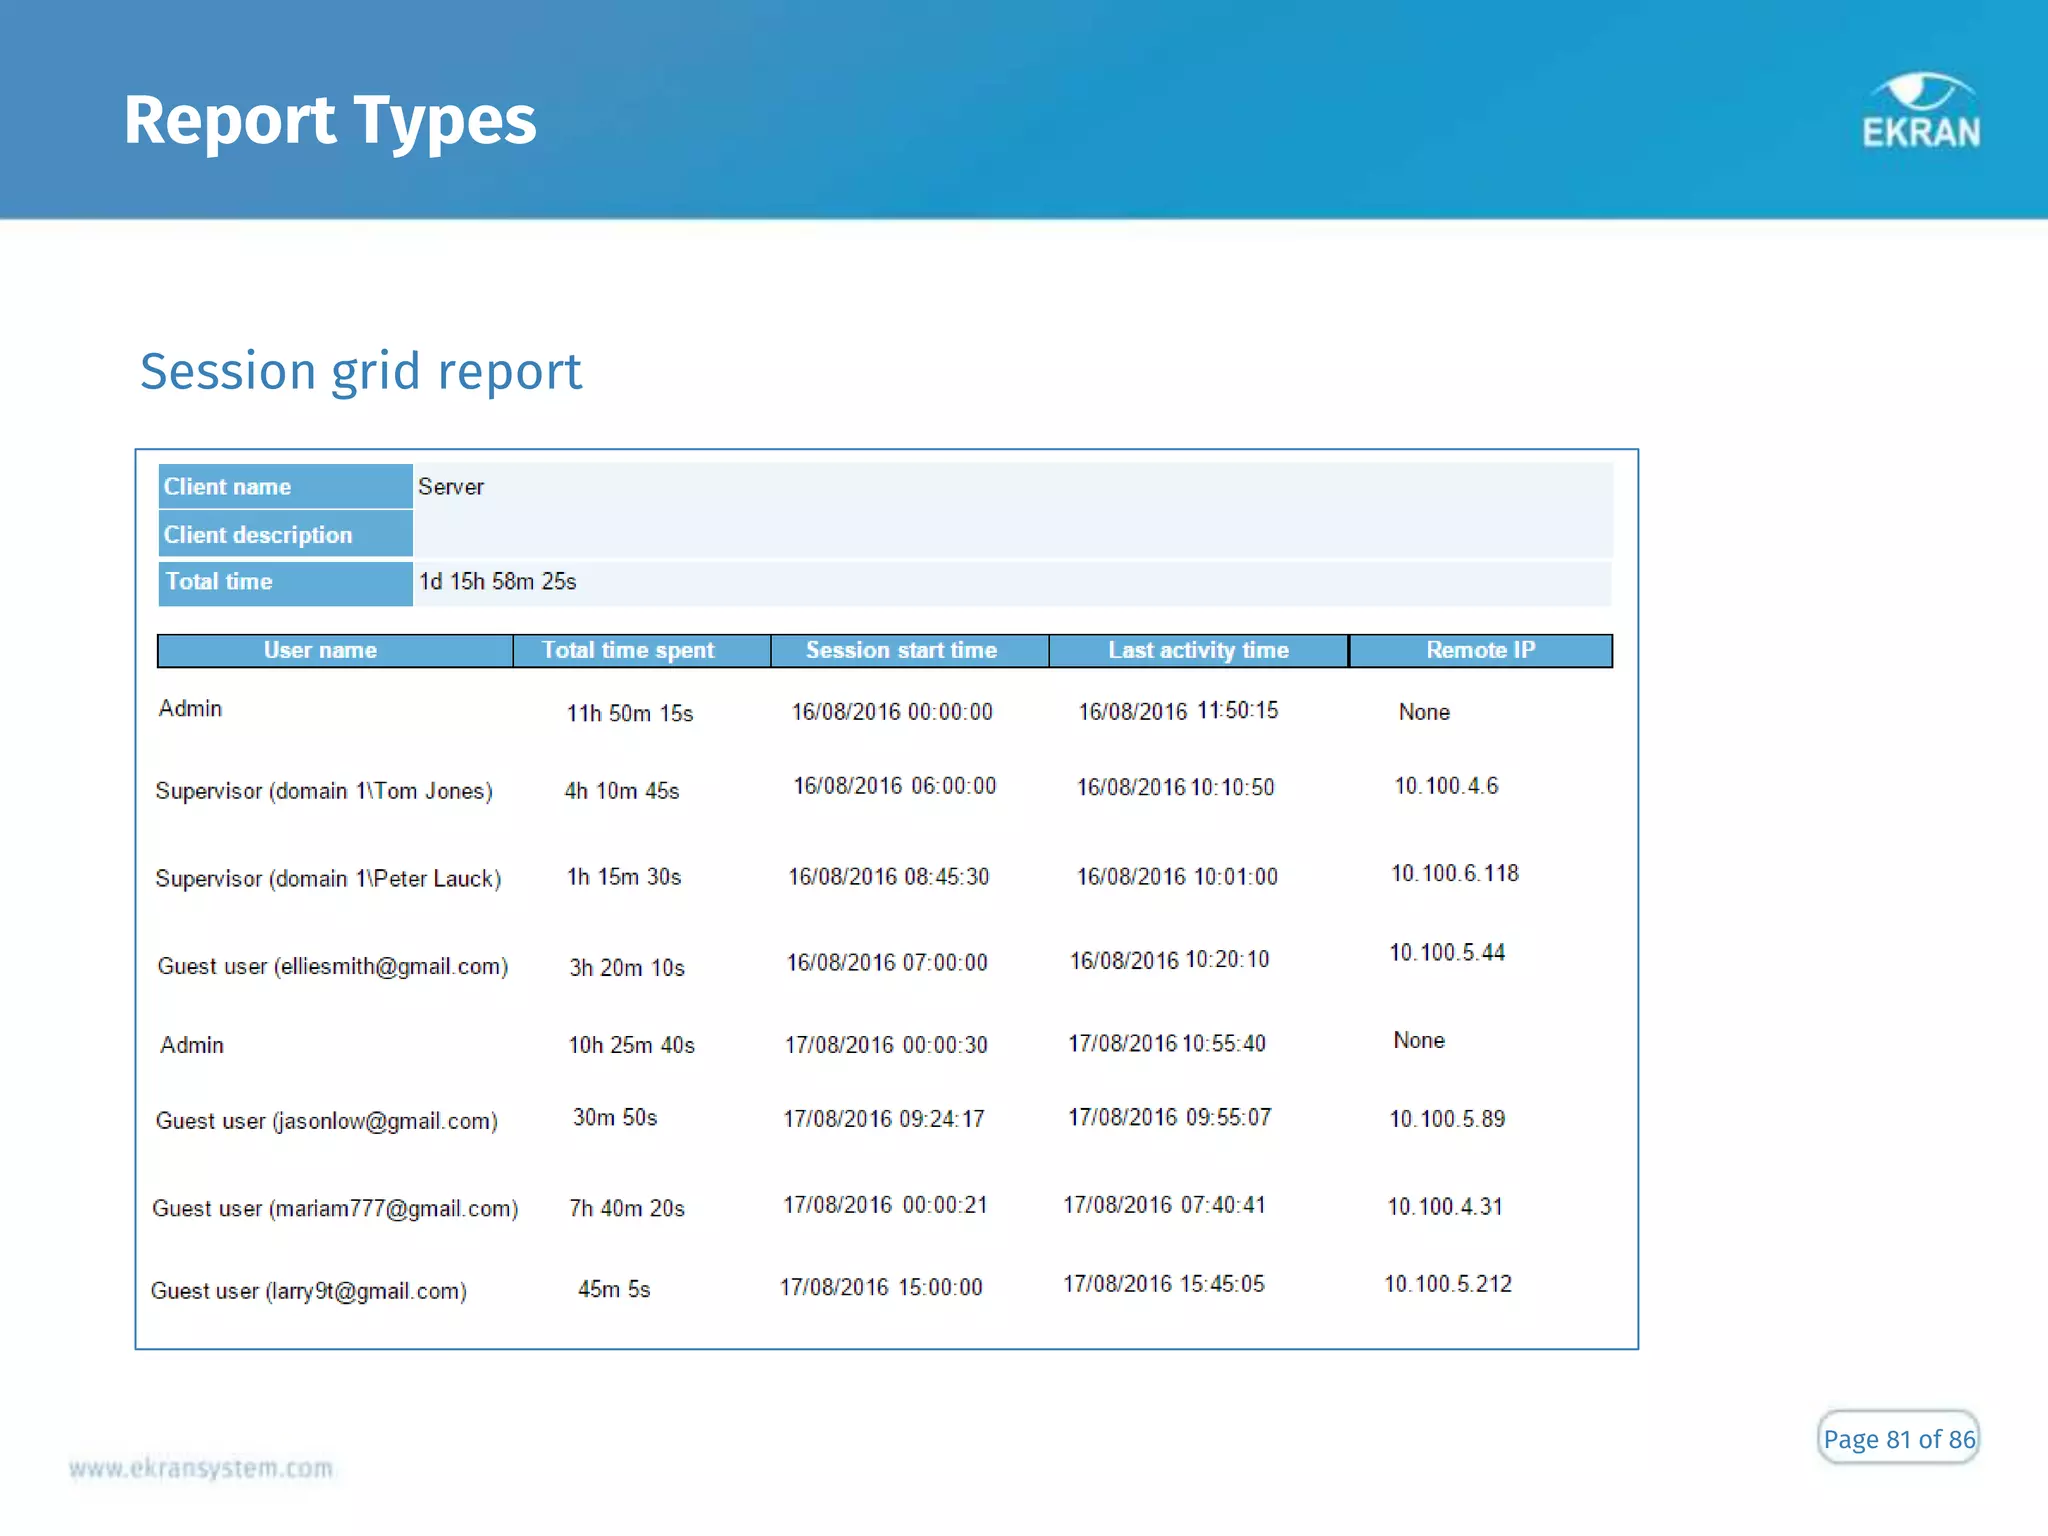Click the 'Remote IP' column header

coord(1480,650)
